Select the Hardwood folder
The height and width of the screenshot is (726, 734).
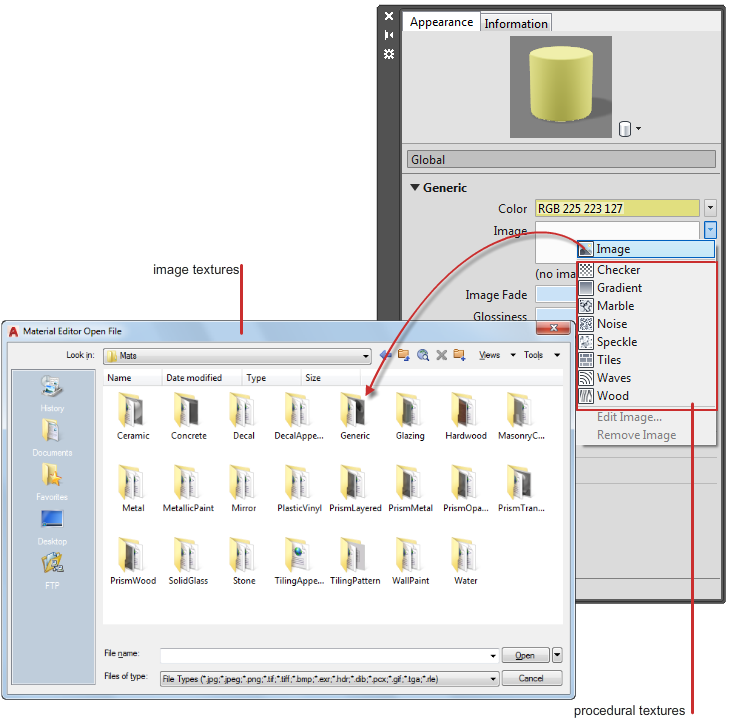click(x=466, y=415)
